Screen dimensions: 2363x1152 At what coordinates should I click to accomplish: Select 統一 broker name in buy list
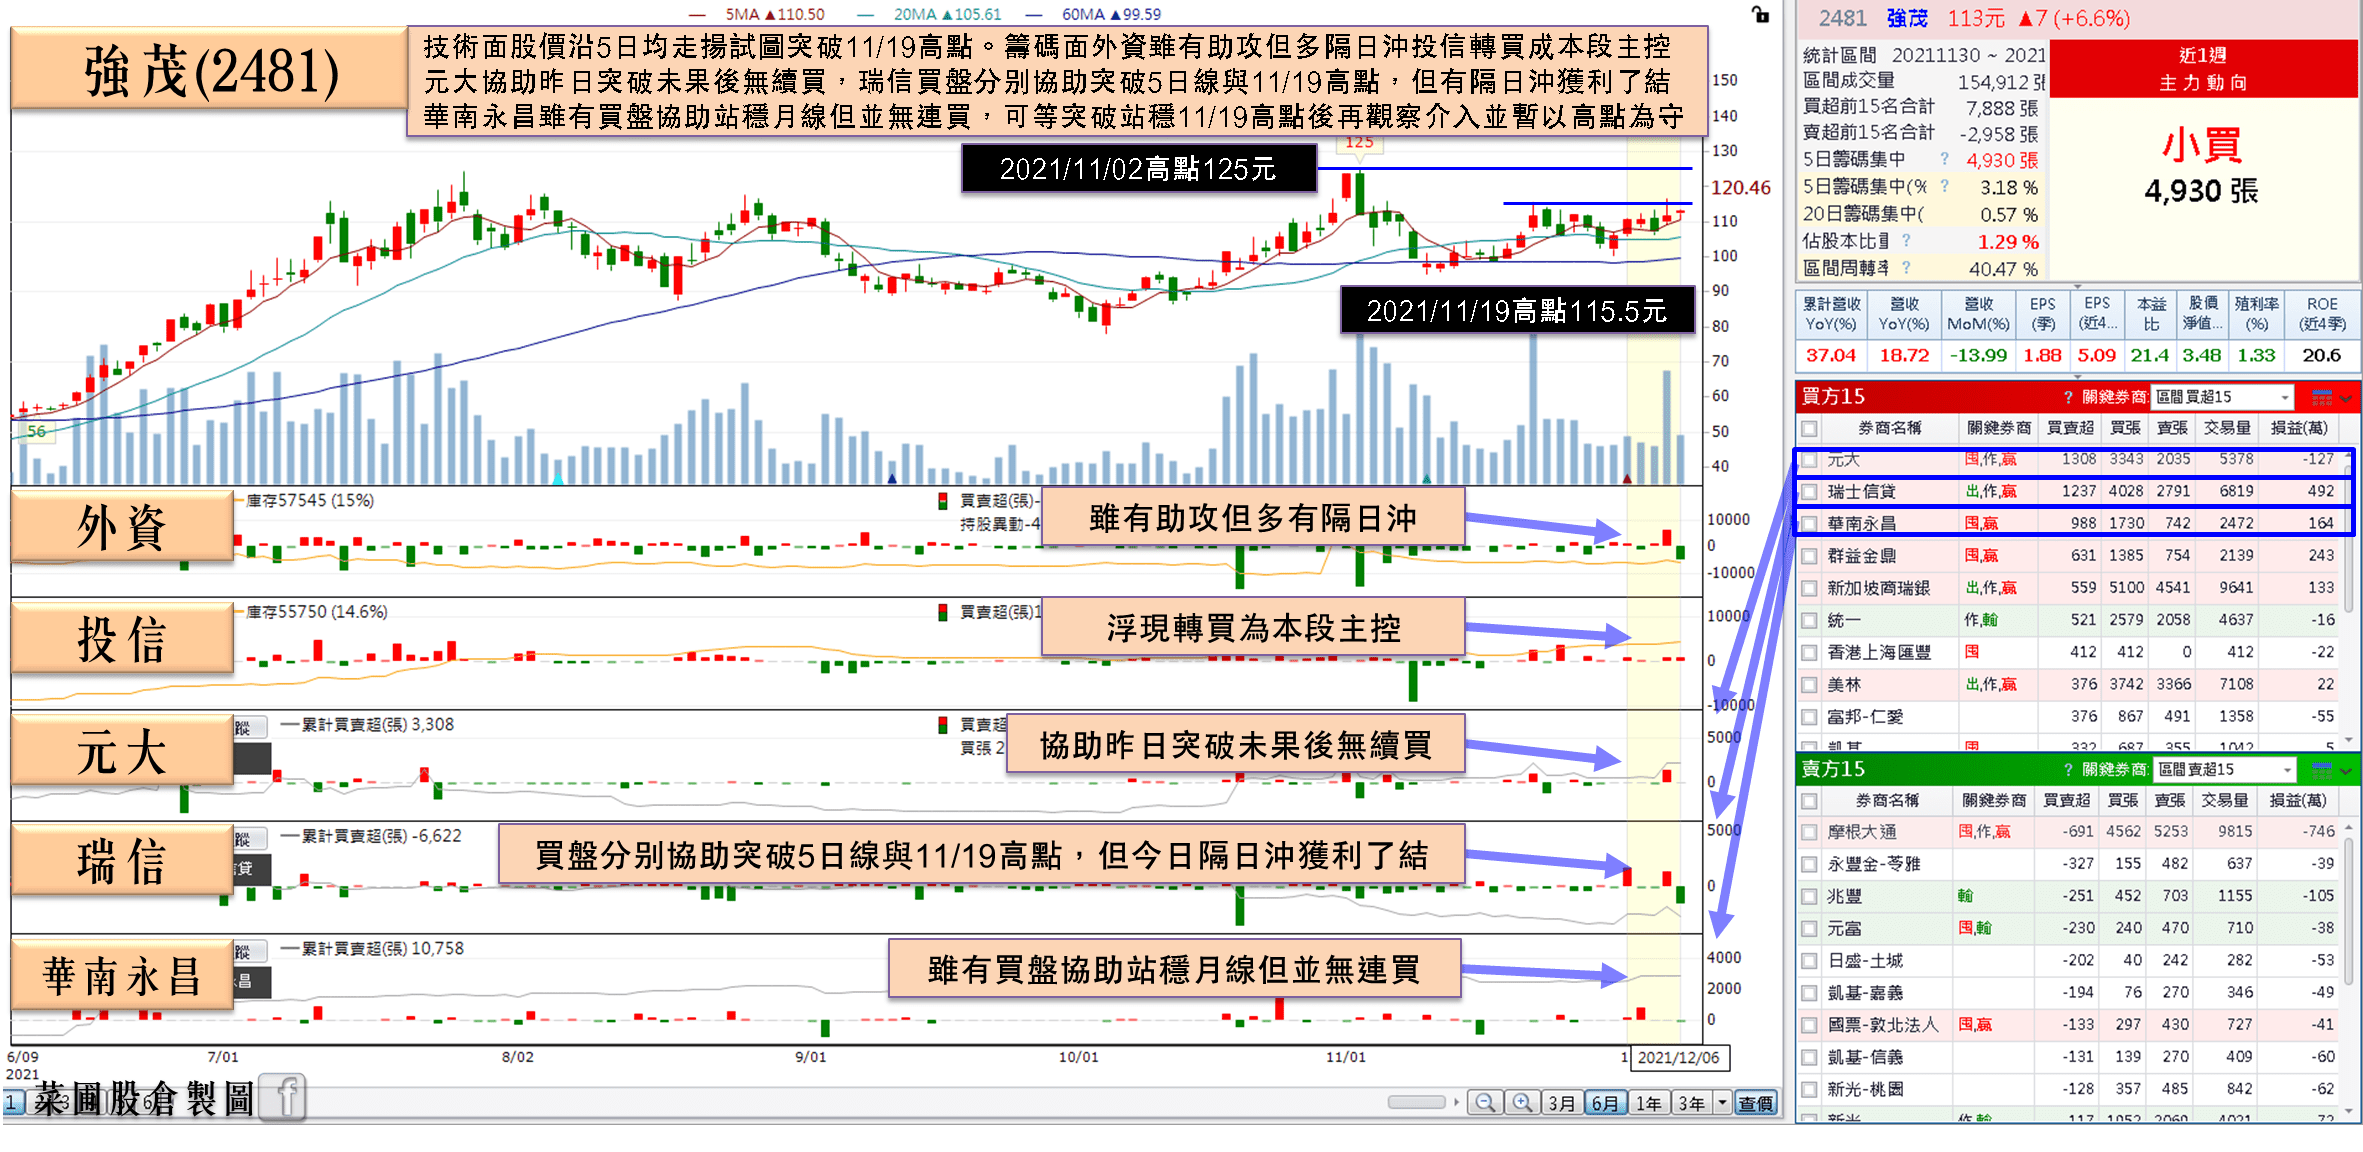[x=1844, y=620]
